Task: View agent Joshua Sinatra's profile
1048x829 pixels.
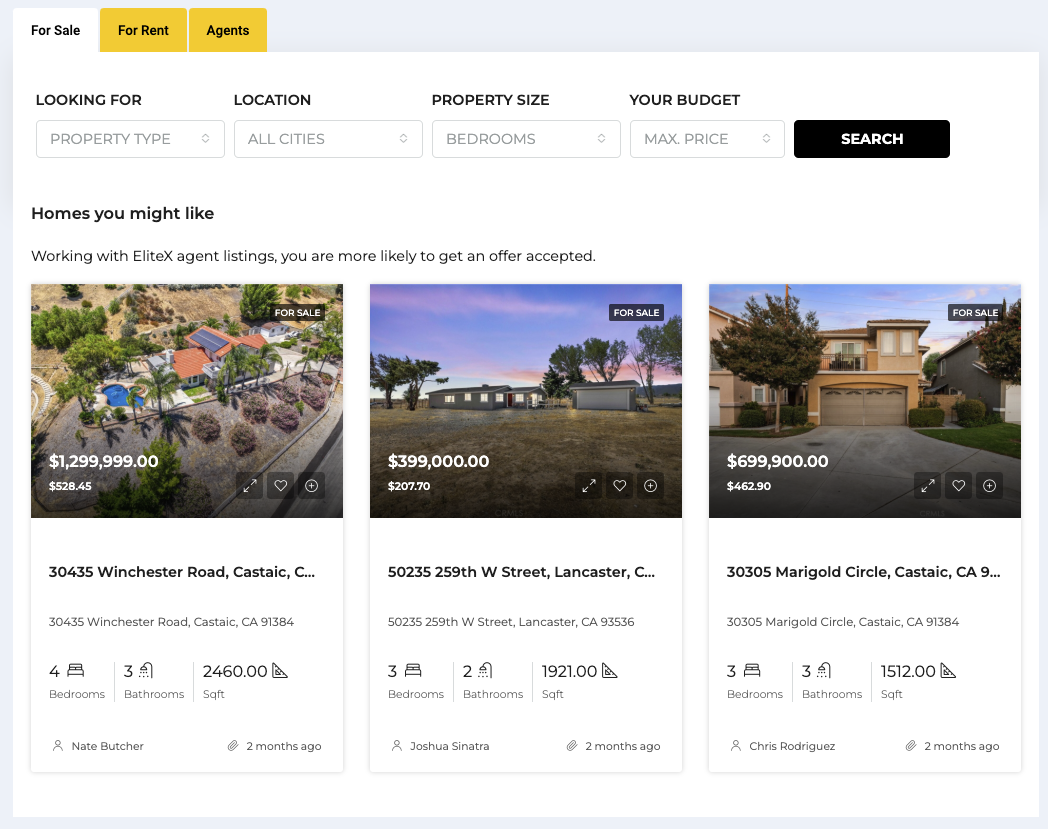Action: (x=450, y=746)
